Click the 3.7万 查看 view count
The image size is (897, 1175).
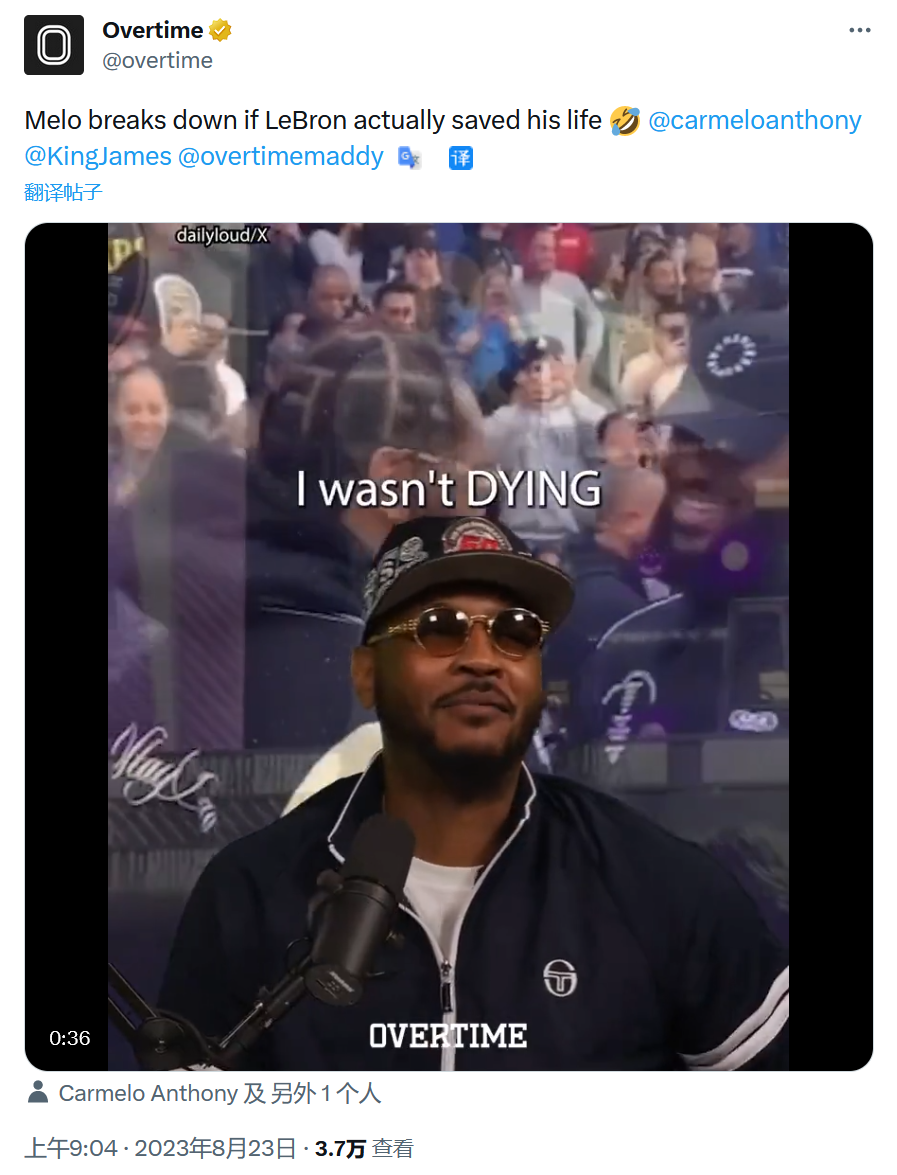[x=364, y=1148]
